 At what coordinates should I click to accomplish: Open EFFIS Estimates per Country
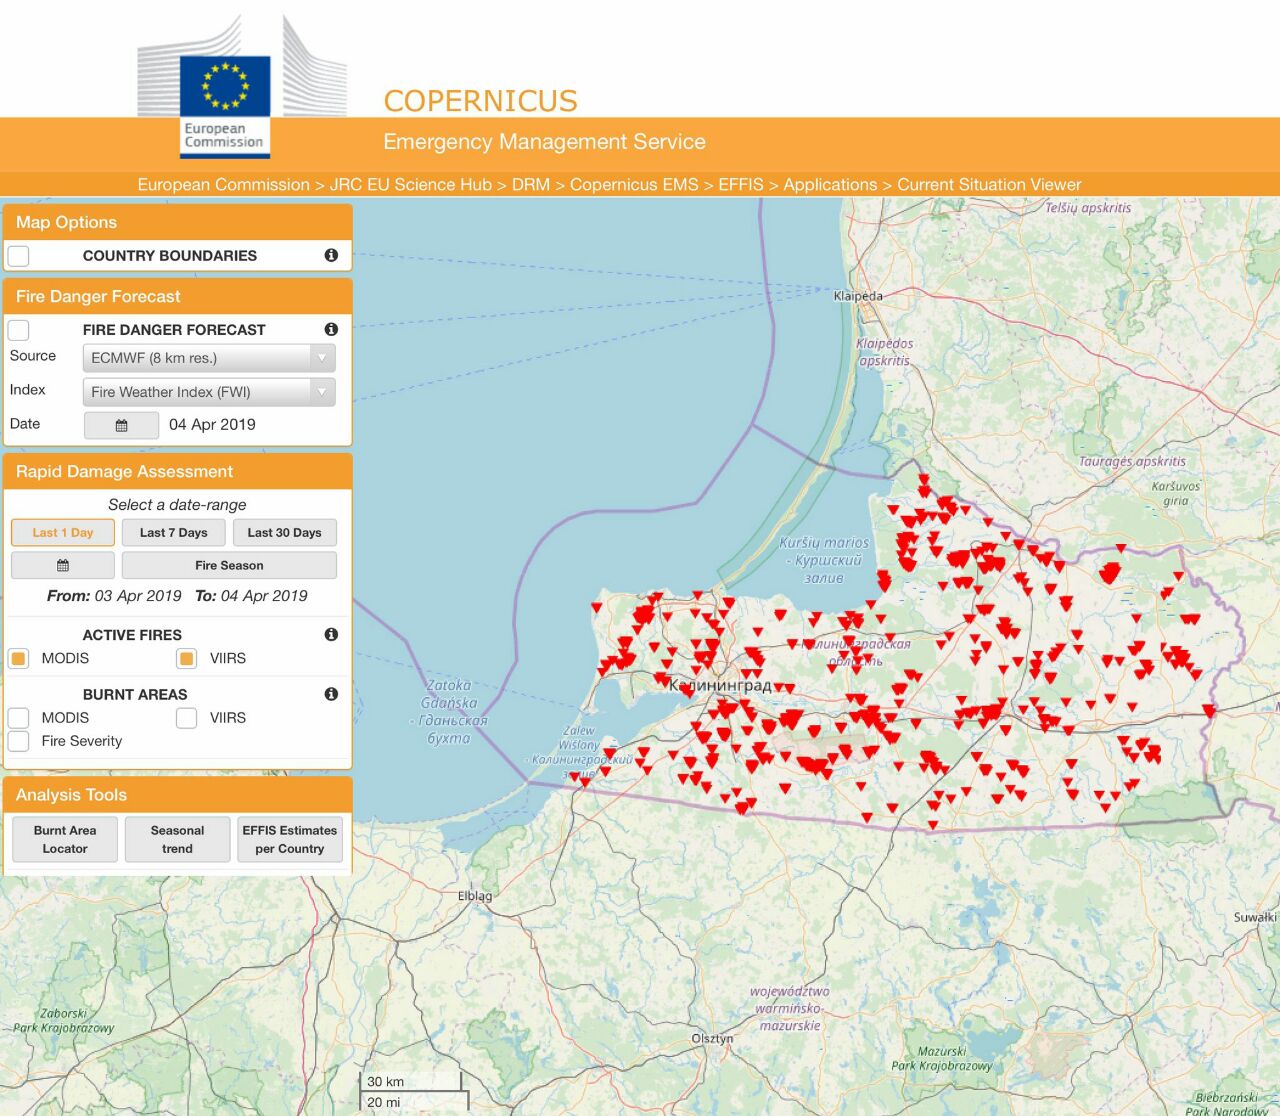[290, 839]
